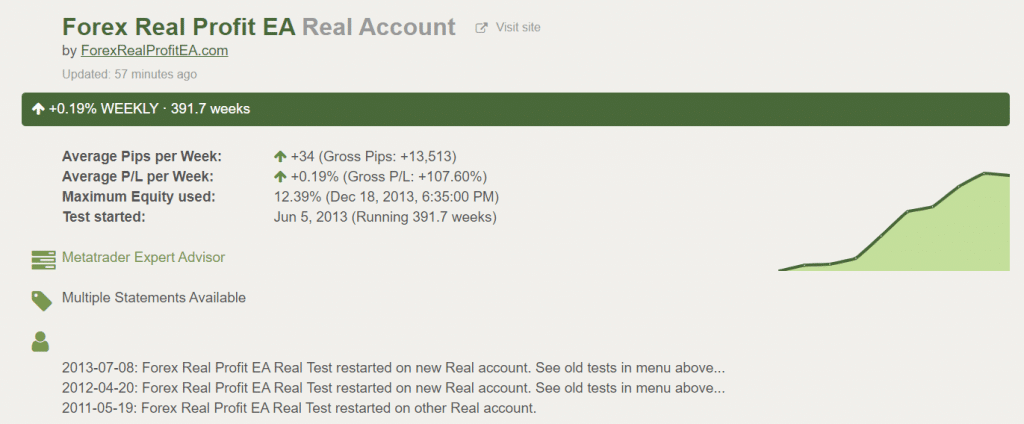Click the external link icon beside Visit site
This screenshot has height=424, width=1024.
[481, 28]
